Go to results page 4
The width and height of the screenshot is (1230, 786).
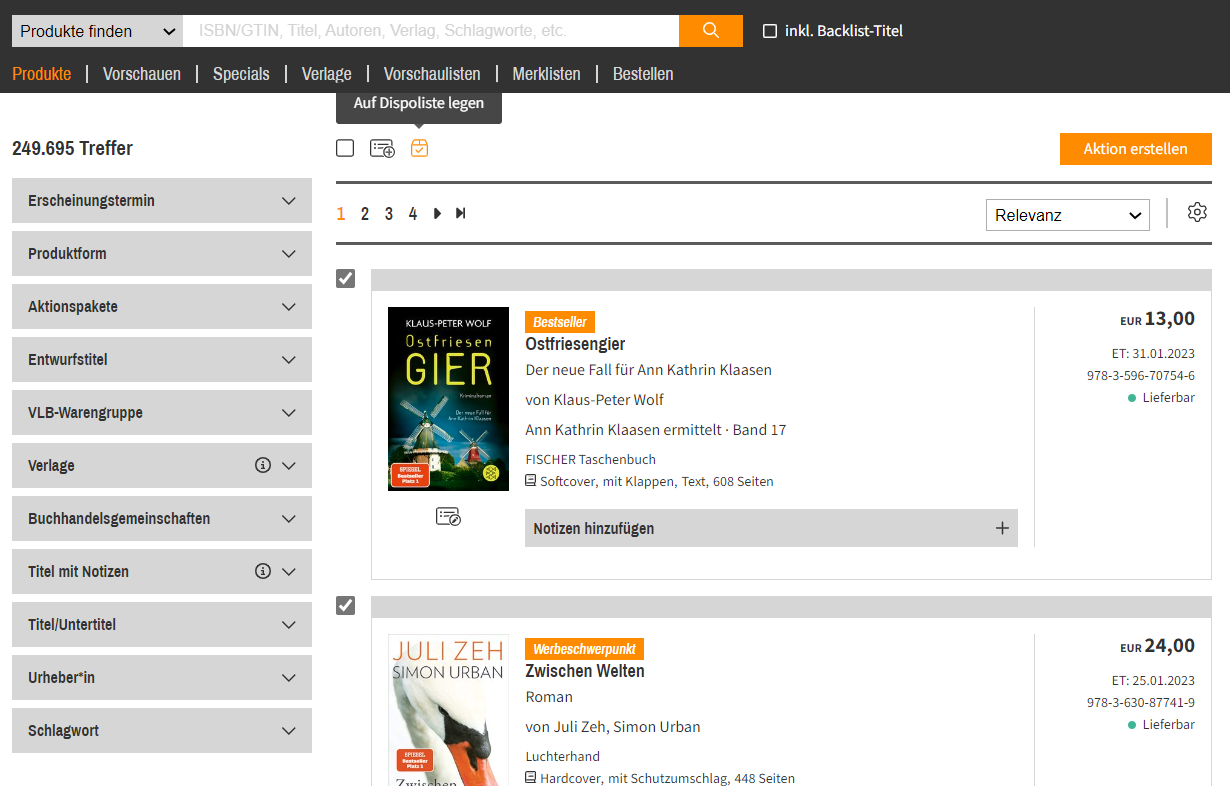(413, 213)
